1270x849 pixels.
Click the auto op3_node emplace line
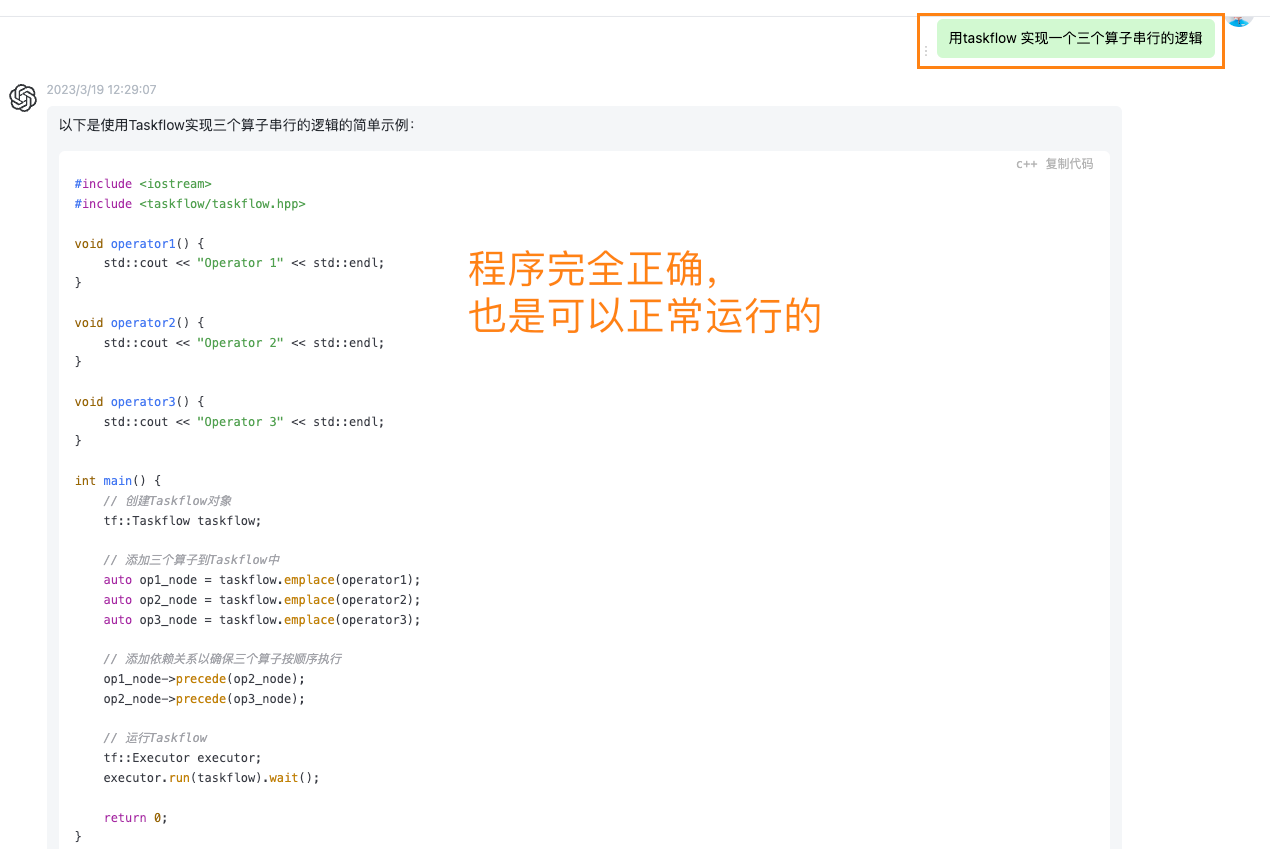click(x=262, y=620)
